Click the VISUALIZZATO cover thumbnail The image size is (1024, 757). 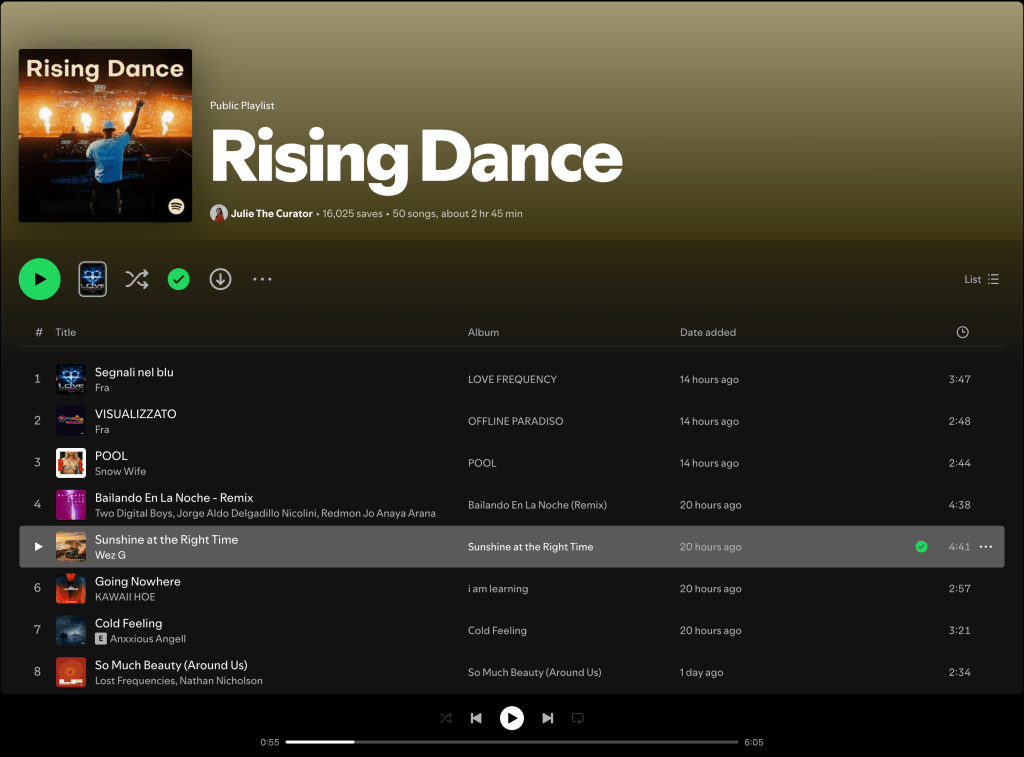71,421
